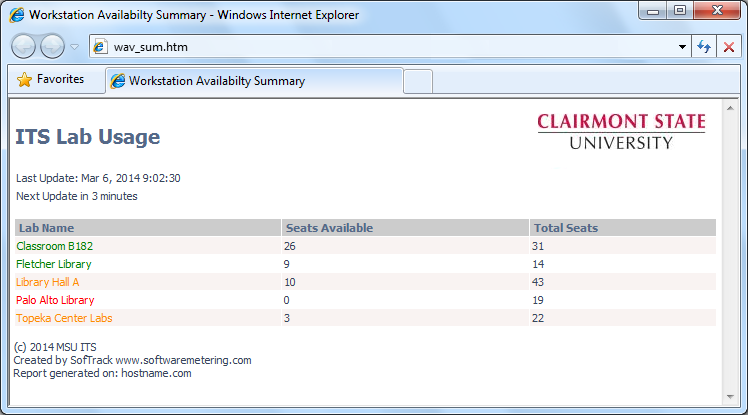The height and width of the screenshot is (415, 748).
Task: Close the Internet Explorer window
Action: coord(717,10)
